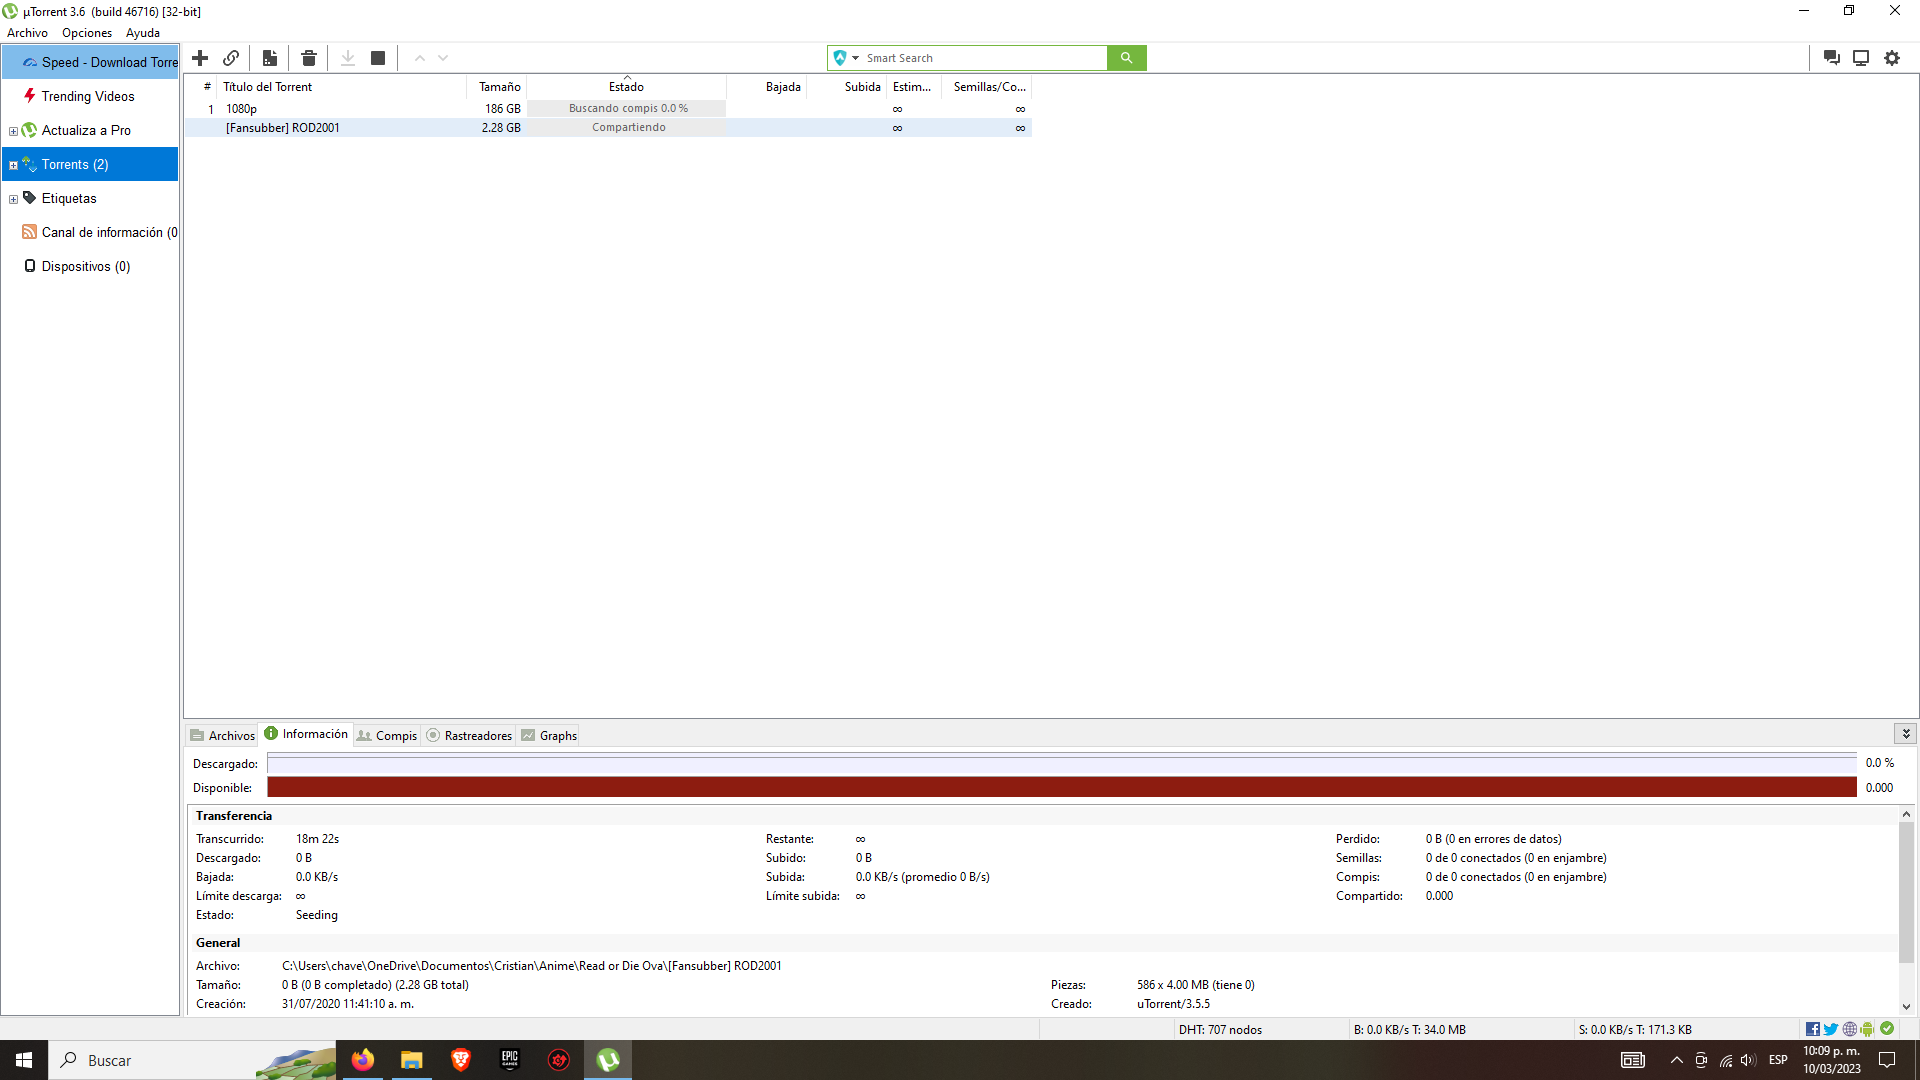Expand the Torrents (2) tree node
This screenshot has width=1920, height=1080.
click(x=13, y=165)
